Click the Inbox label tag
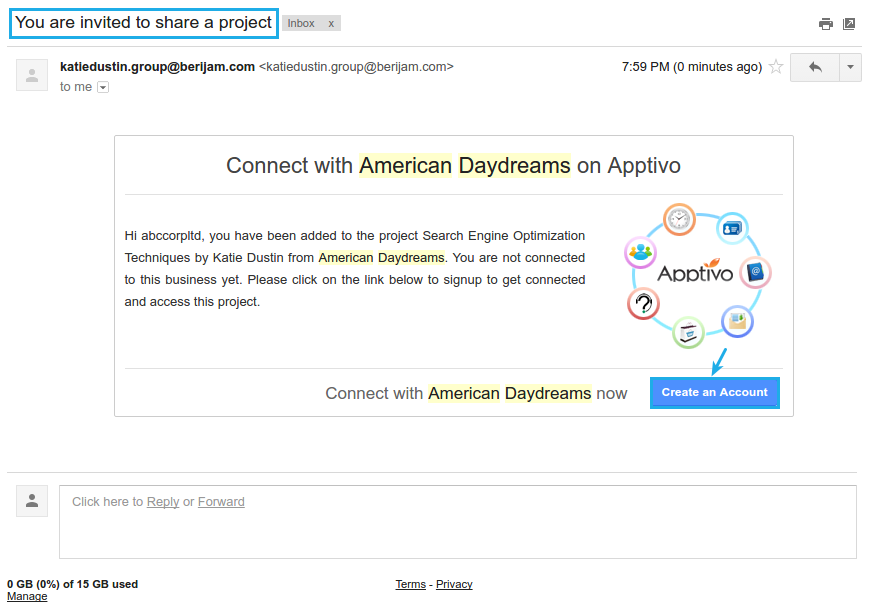 click(x=301, y=23)
